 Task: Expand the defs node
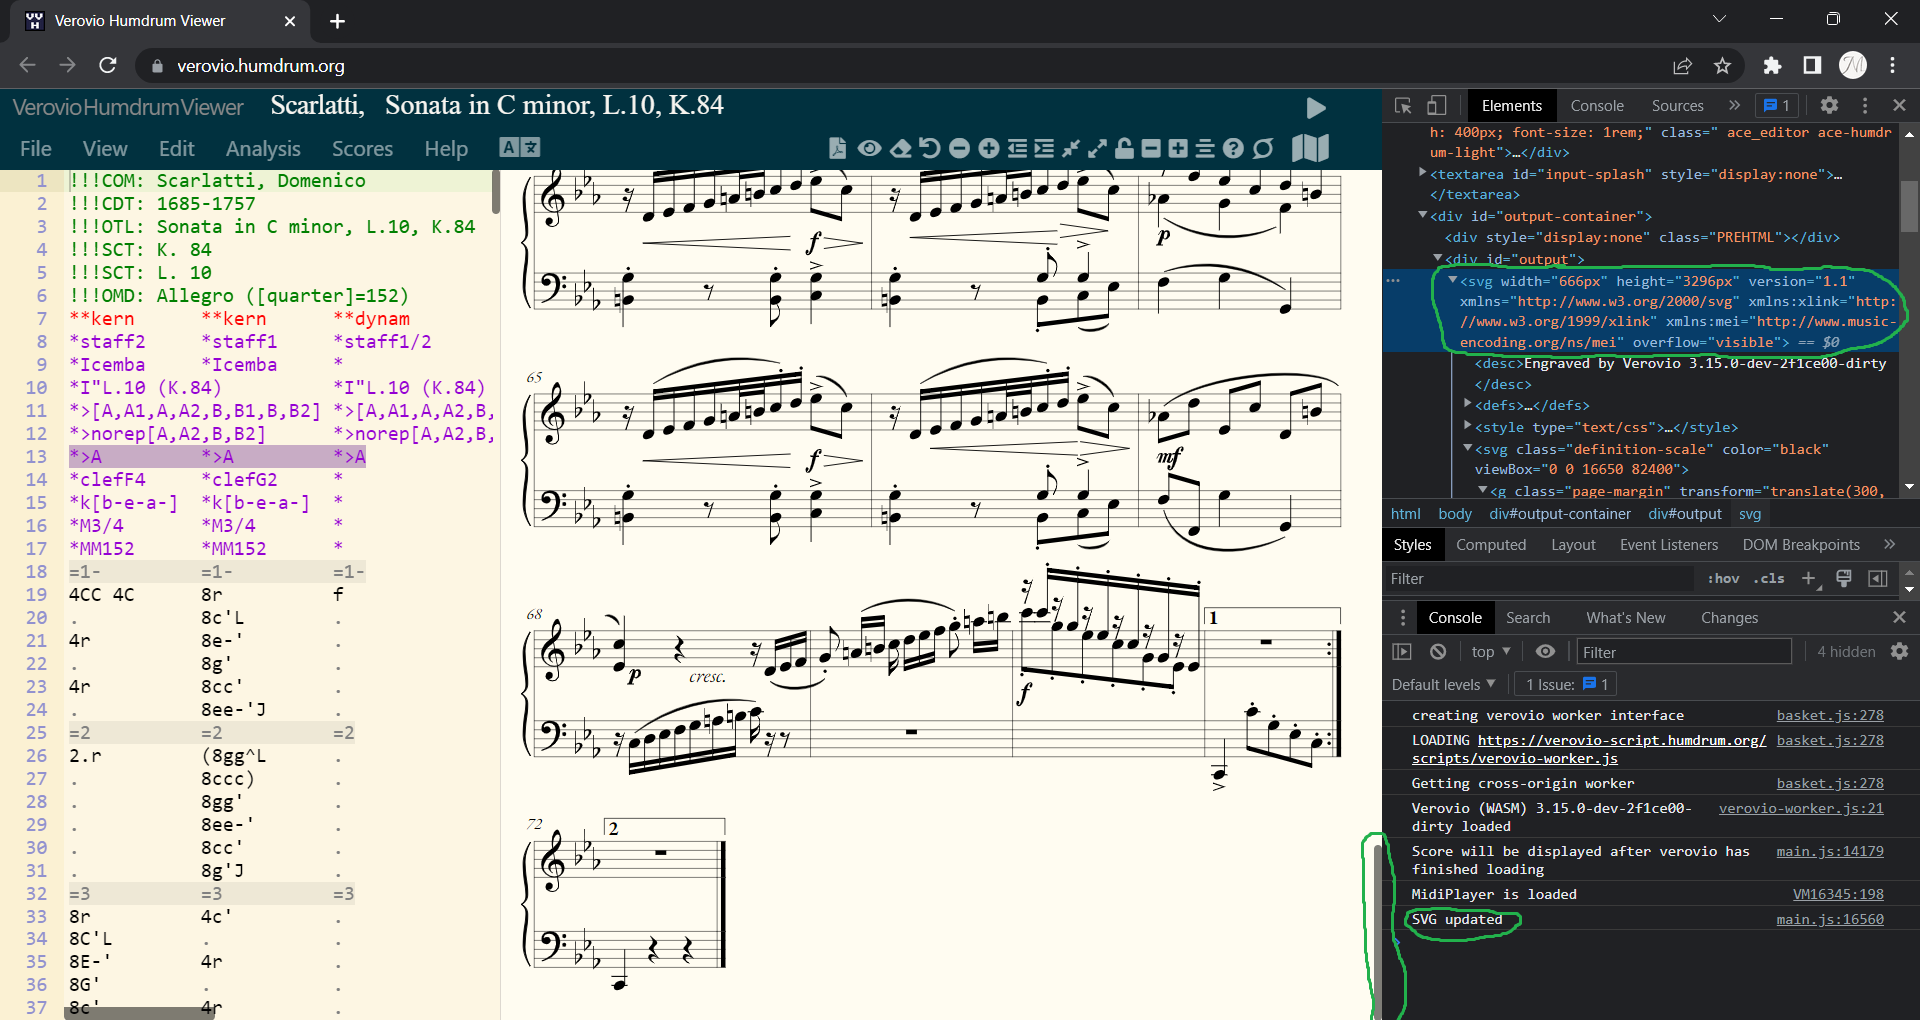point(1467,404)
